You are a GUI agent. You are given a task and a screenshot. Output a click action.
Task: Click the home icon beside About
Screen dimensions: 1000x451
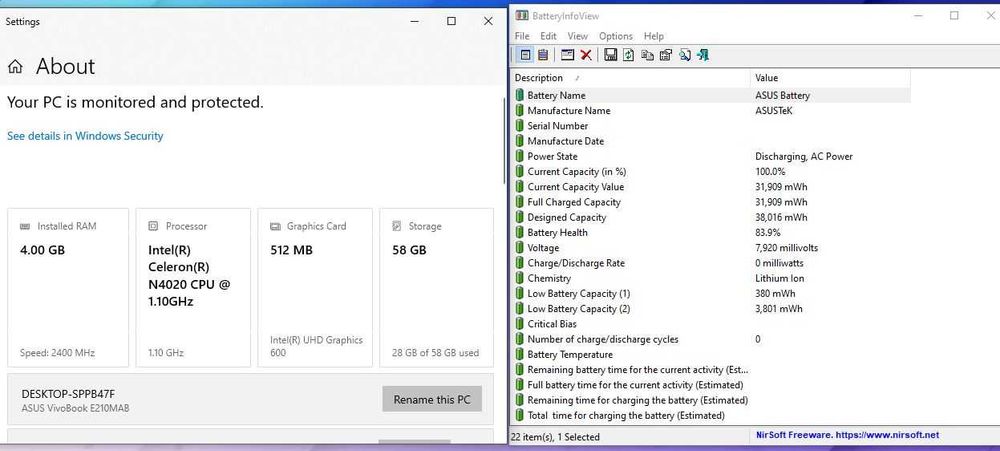pyautogui.click(x=15, y=66)
